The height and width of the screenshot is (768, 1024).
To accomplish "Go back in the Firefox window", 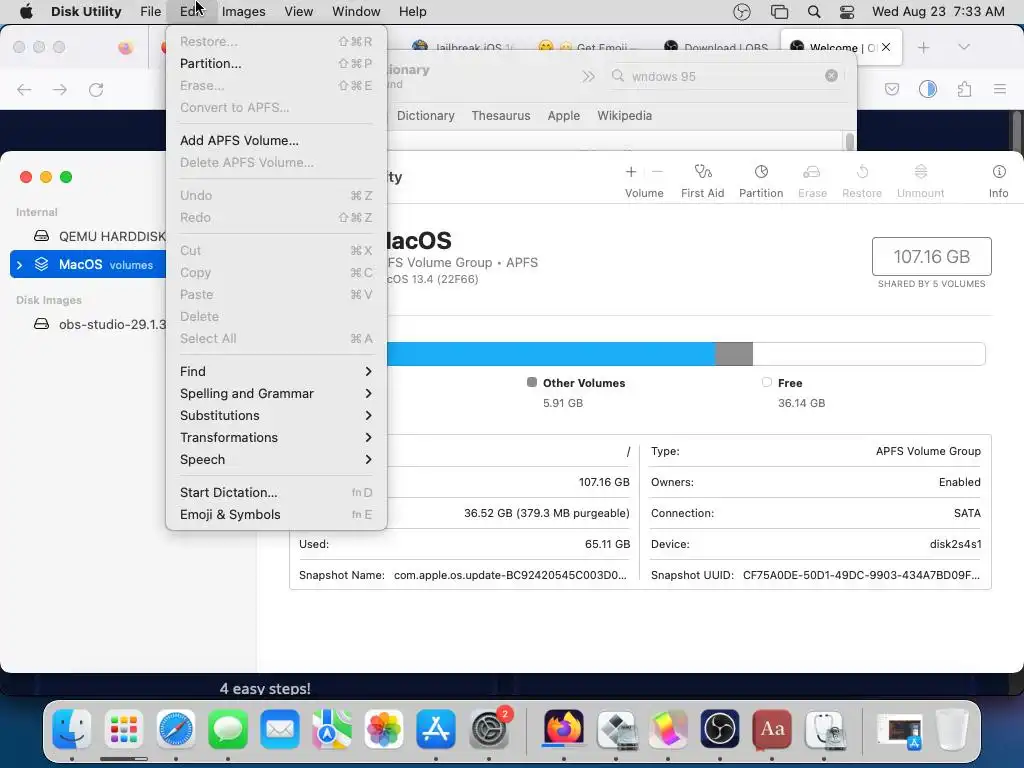I will pyautogui.click(x=24, y=89).
